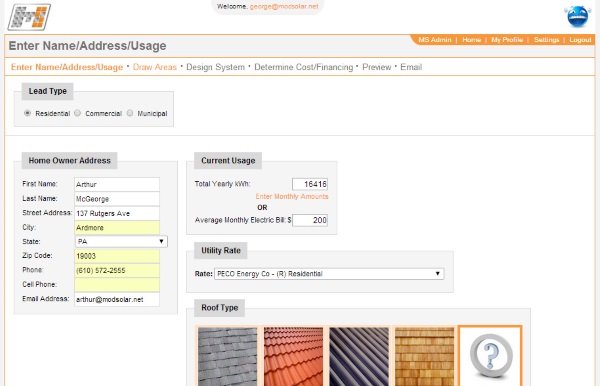Click the Total Yearly kWh field
This screenshot has width=600, height=386.
(x=310, y=184)
